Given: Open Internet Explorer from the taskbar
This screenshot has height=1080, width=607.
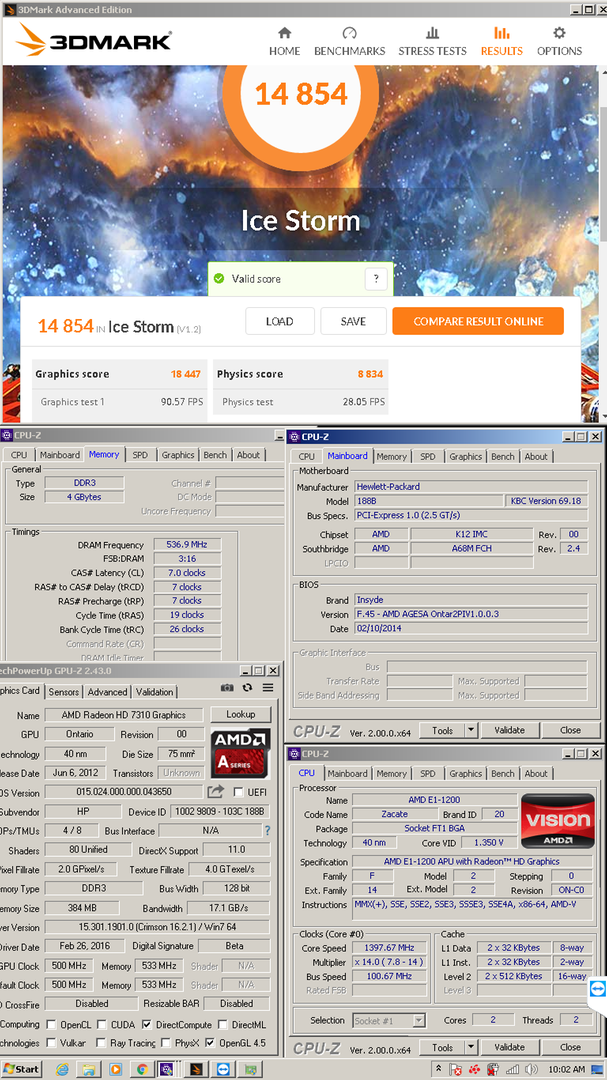Looking at the screenshot, I should pyautogui.click(x=63, y=1069).
